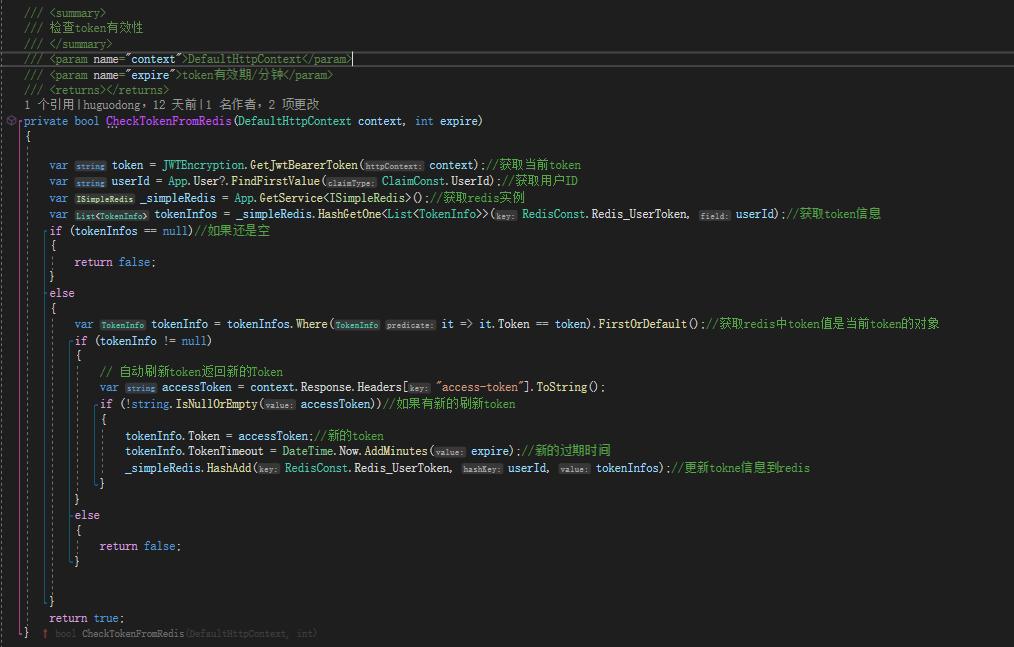Collapse the CheckTokenFromRedis method outline marker
The image size is (1014, 647).
coord(21,121)
